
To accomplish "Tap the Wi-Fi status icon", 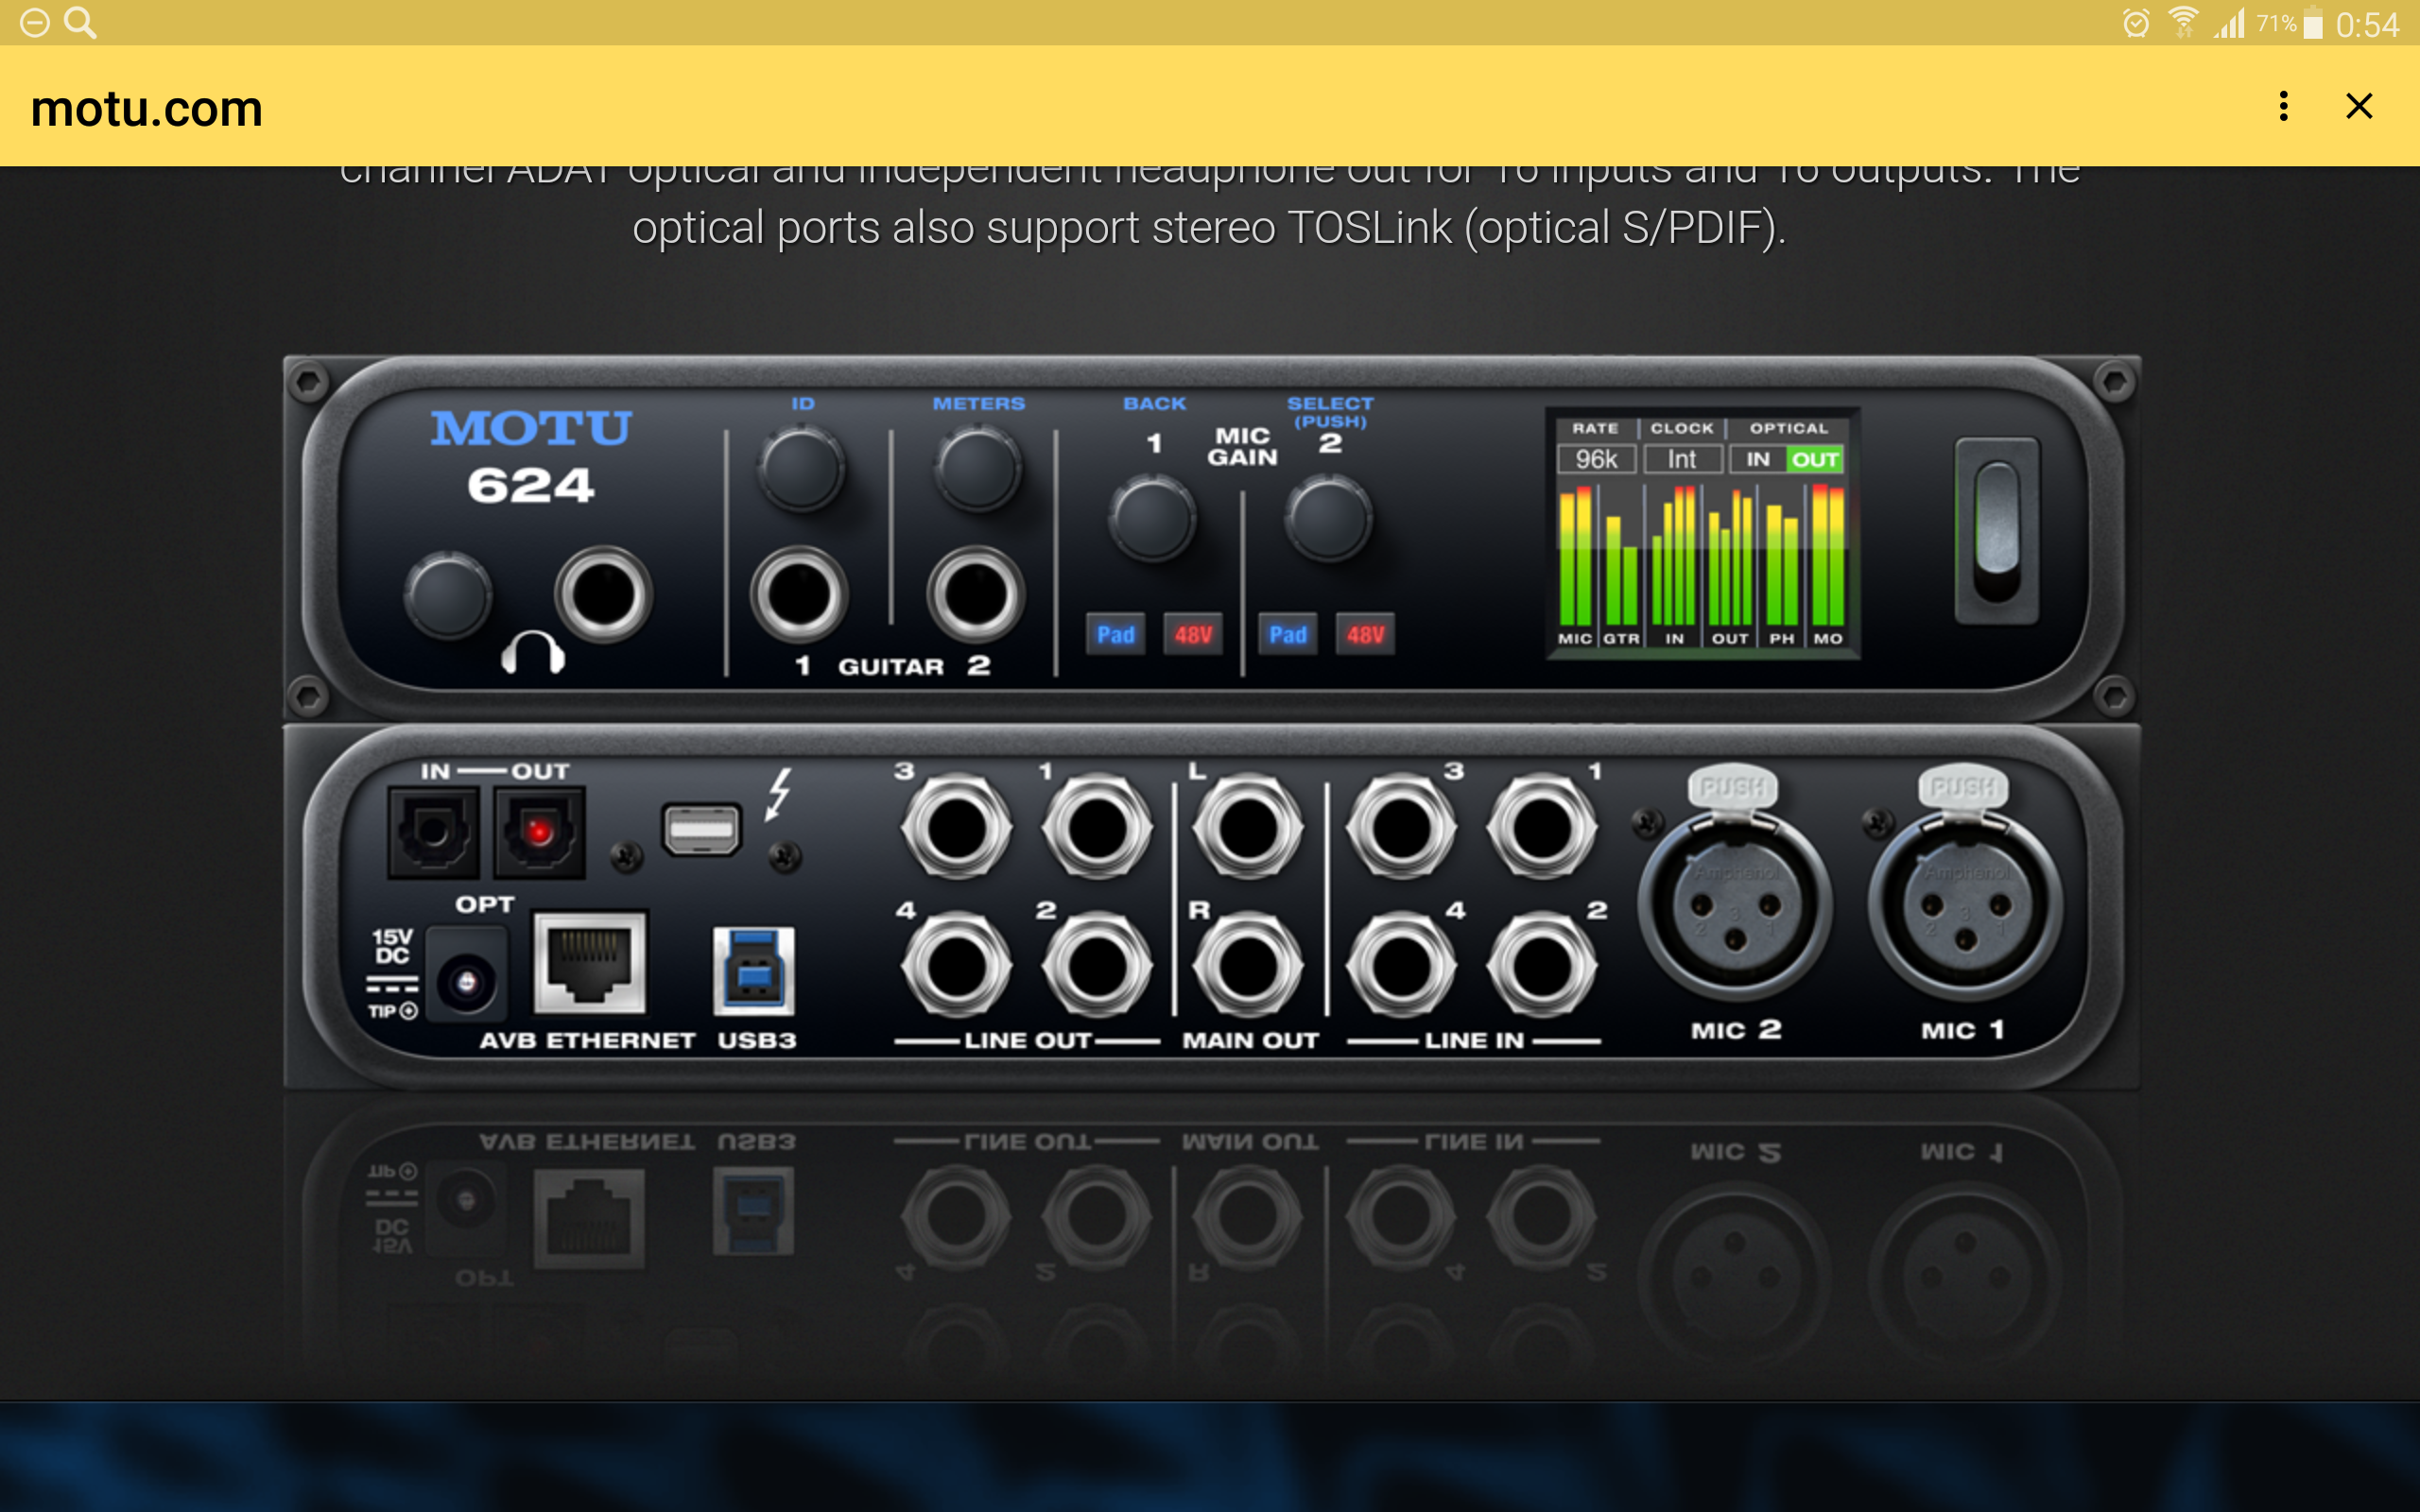I will (x=2182, y=22).
